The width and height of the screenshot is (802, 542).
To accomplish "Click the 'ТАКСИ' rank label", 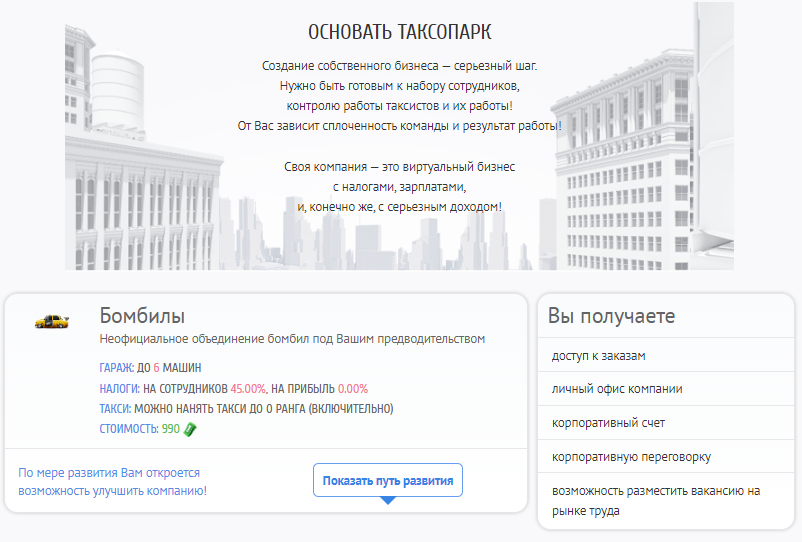I will point(114,409).
